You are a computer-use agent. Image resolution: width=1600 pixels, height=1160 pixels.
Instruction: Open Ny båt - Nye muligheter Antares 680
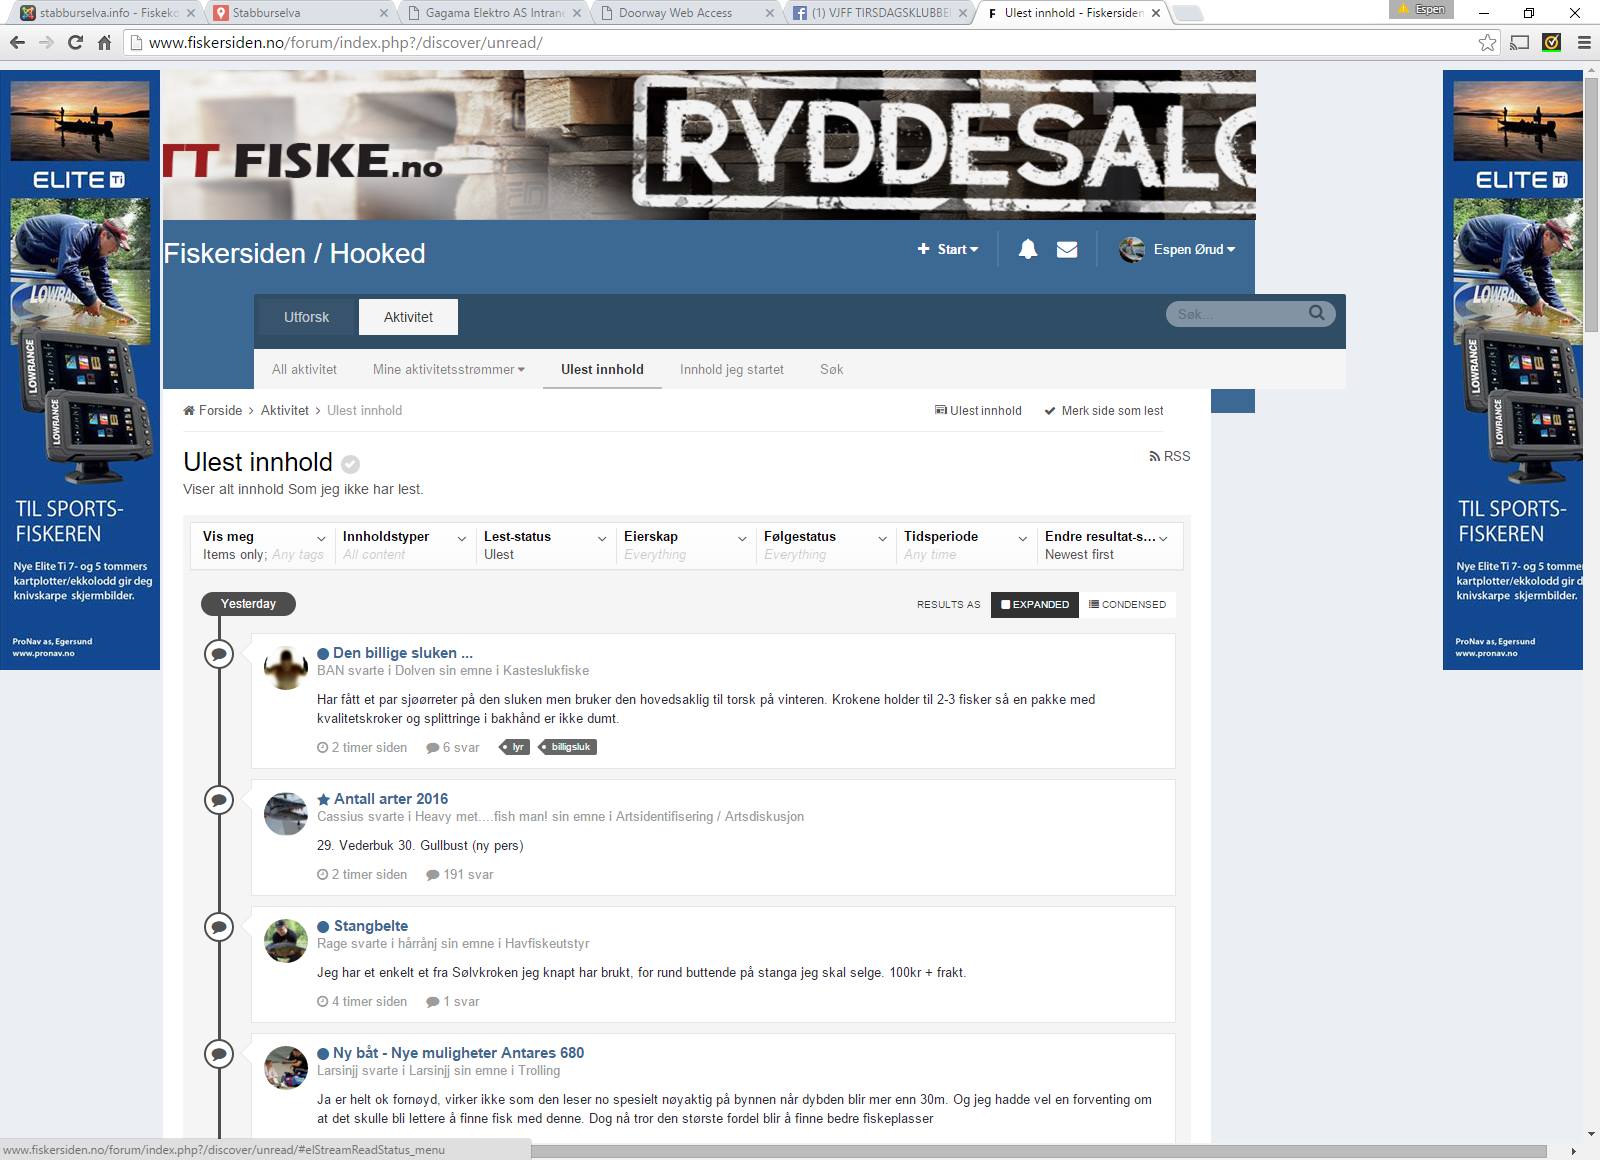click(459, 1053)
